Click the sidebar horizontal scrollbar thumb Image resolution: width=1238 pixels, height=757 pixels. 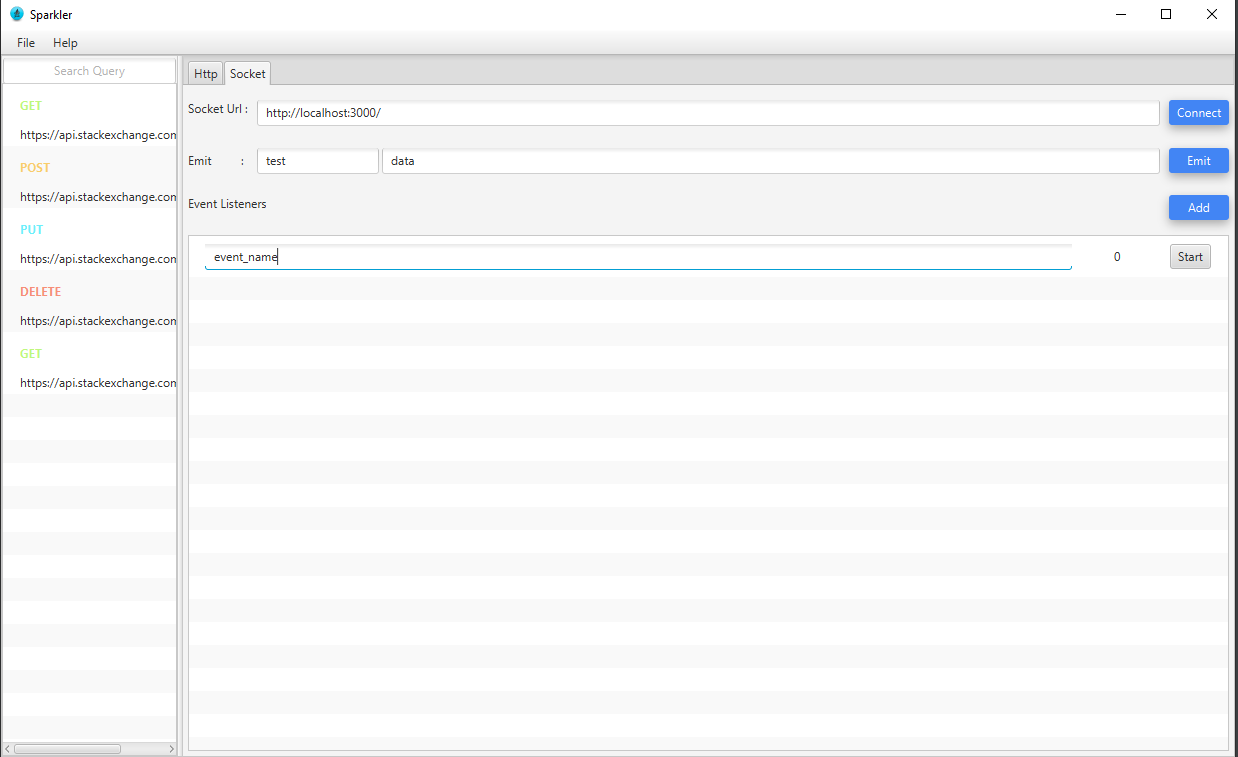pyautogui.click(x=67, y=749)
